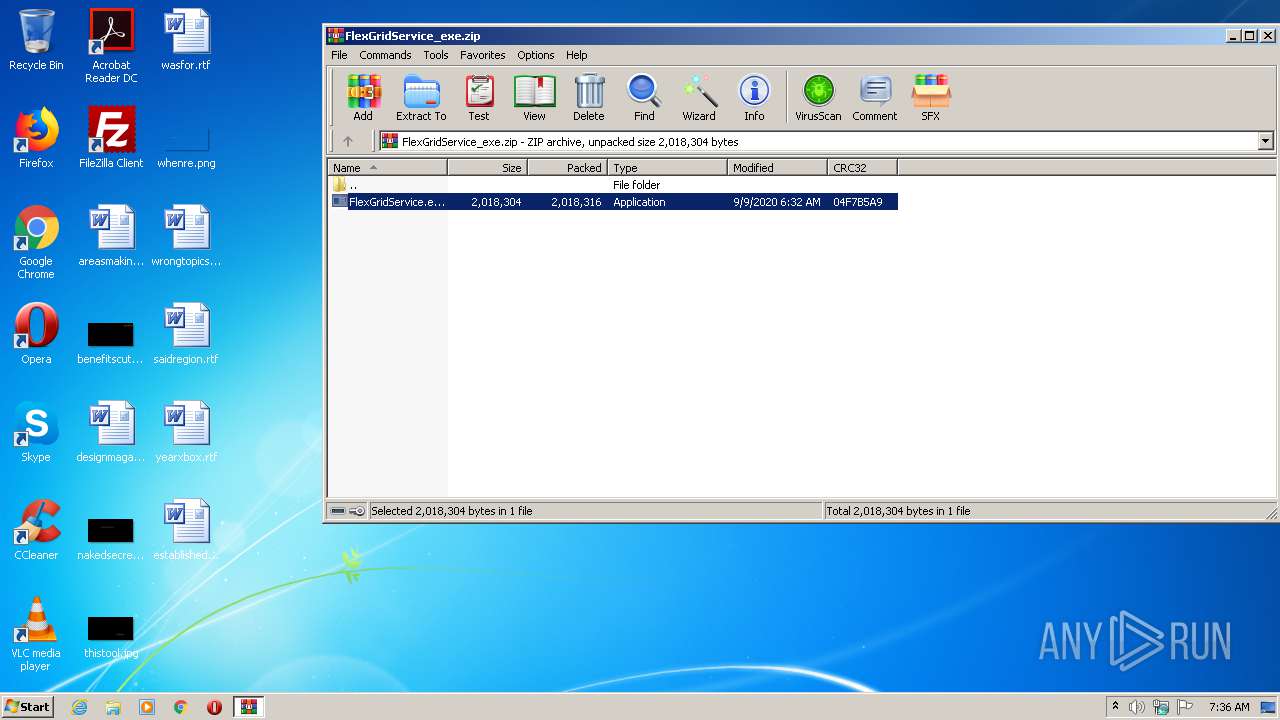Select whenre.png desktop file
The image size is (1280, 720).
(x=186, y=145)
